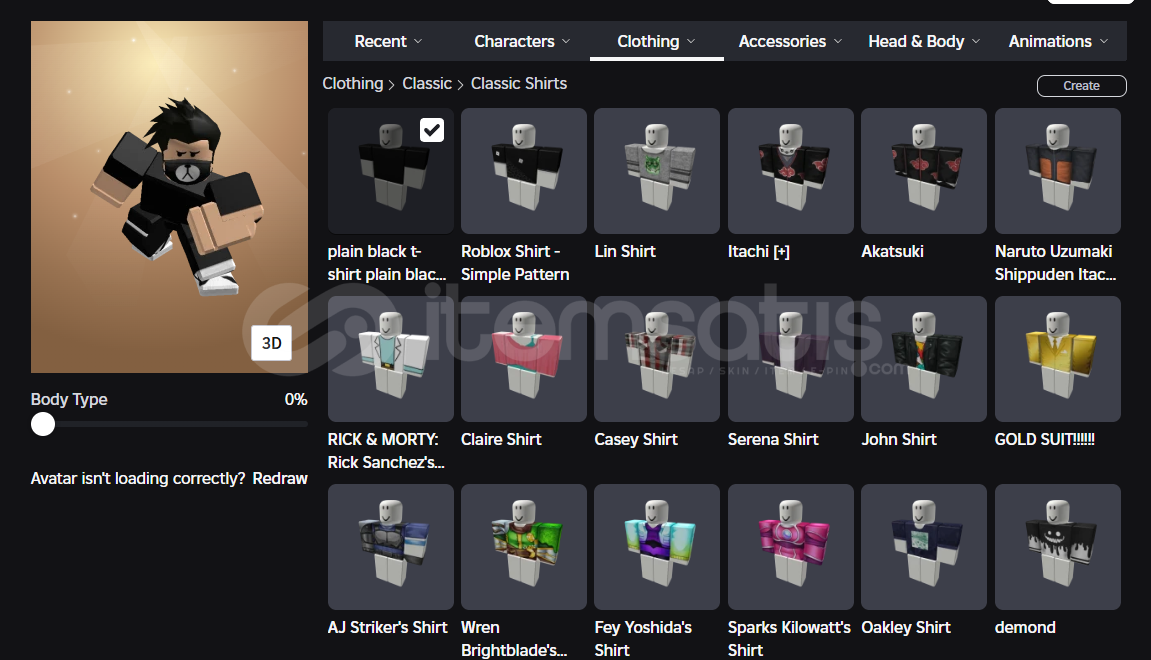Screen dimensions: 1151x660
Task: Open the Animations tab
Action: point(1059,41)
